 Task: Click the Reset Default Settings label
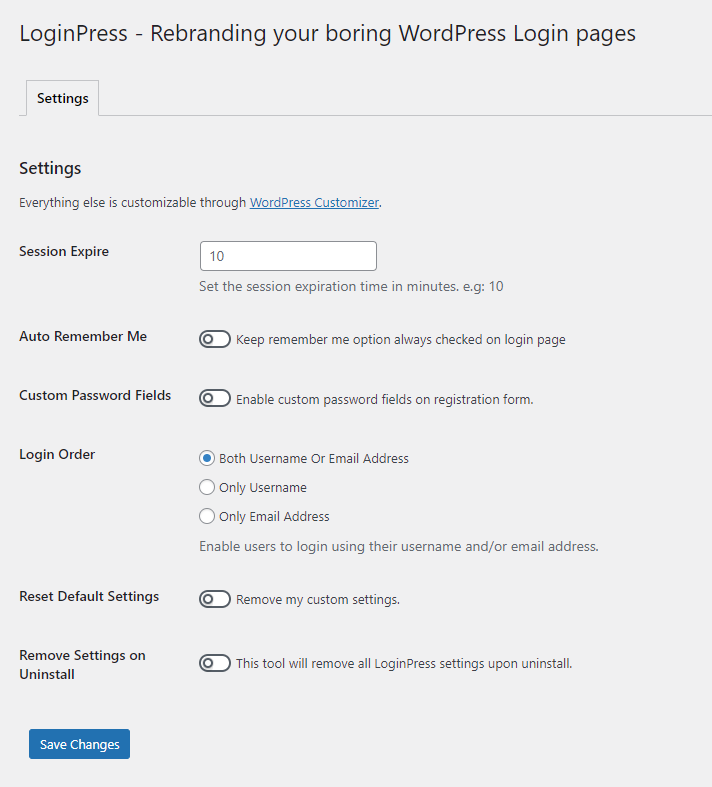[x=89, y=596]
